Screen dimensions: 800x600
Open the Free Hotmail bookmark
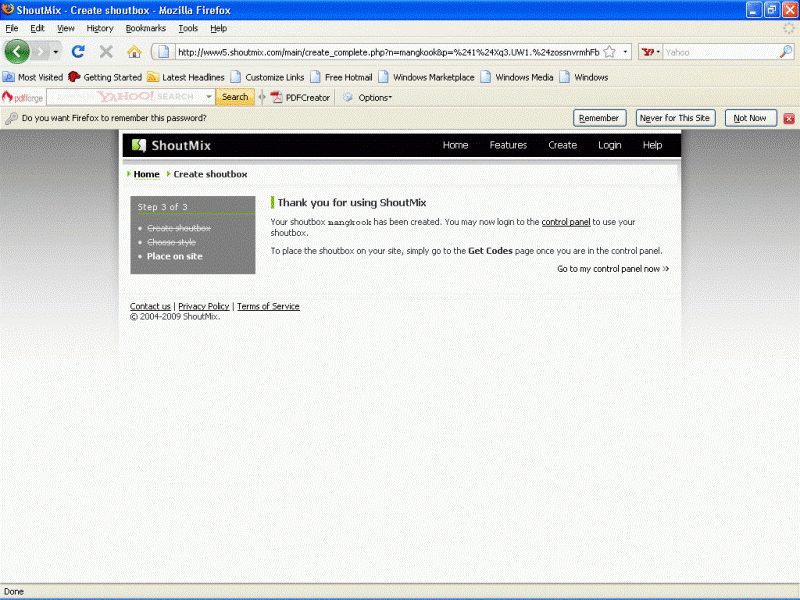coord(341,77)
